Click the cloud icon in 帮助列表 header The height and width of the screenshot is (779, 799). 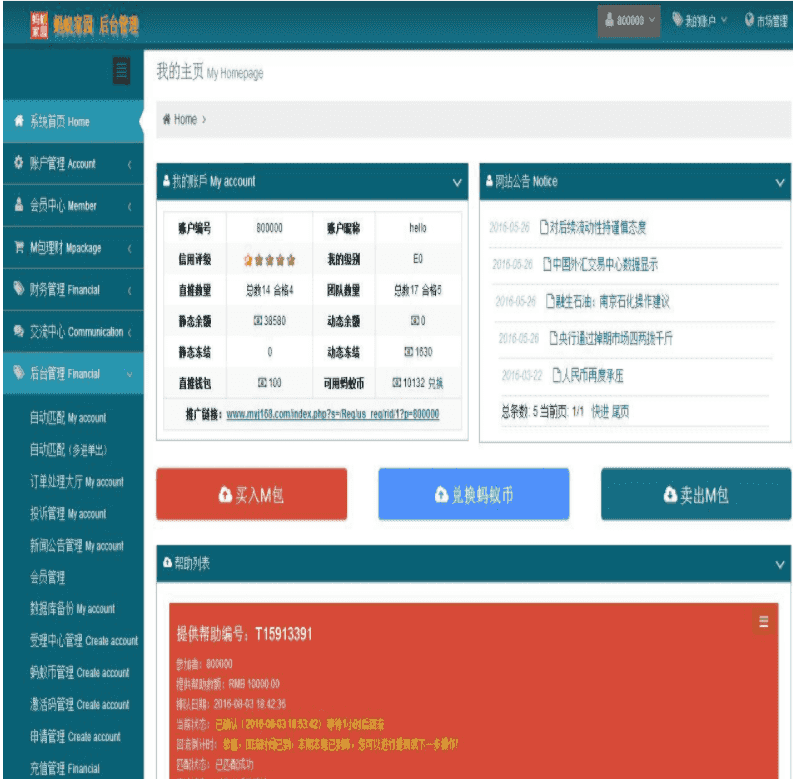[167, 562]
